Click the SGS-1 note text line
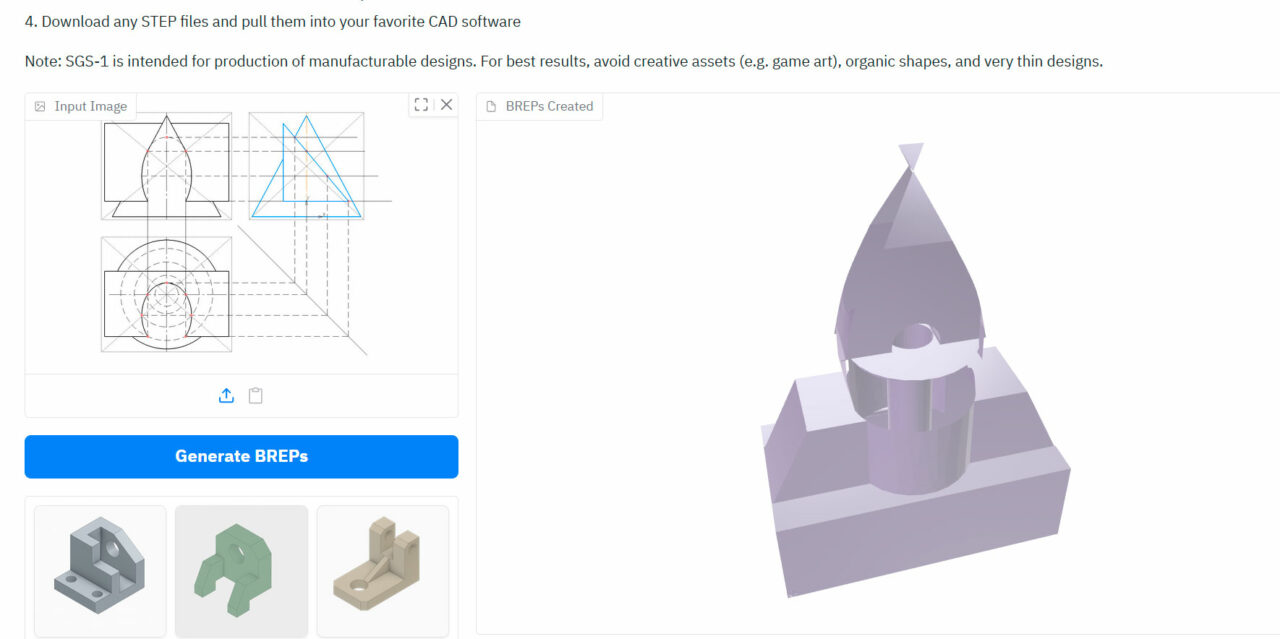This screenshot has width=1280, height=639. 563,61
